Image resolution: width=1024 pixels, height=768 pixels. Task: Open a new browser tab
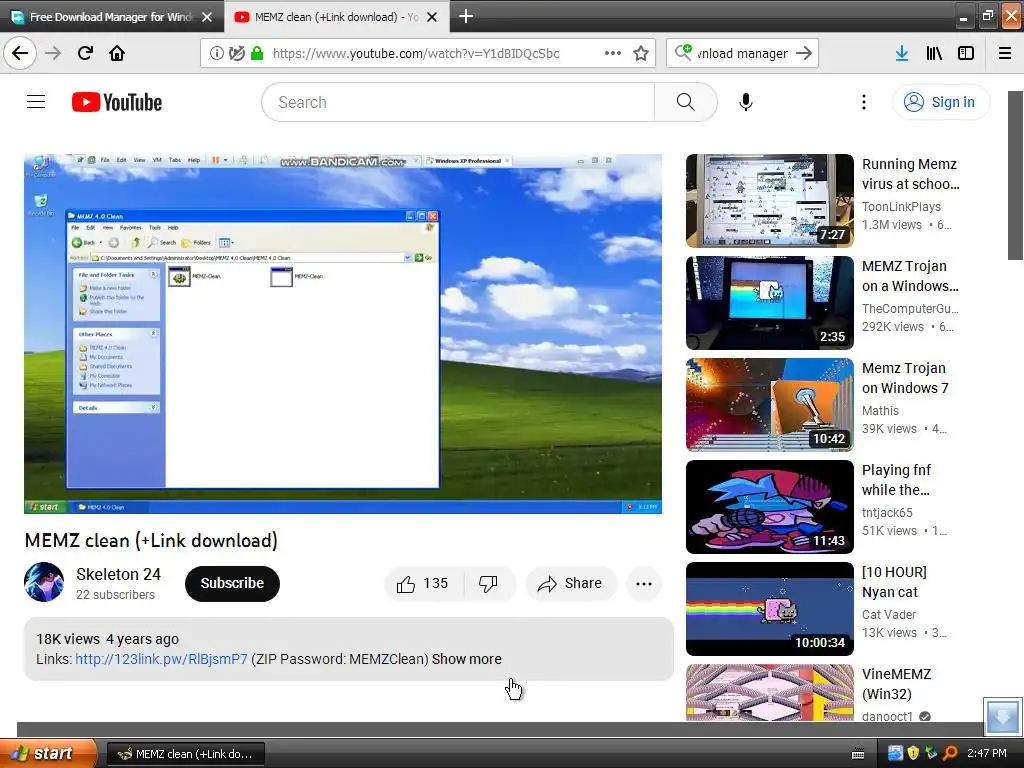[x=466, y=16]
